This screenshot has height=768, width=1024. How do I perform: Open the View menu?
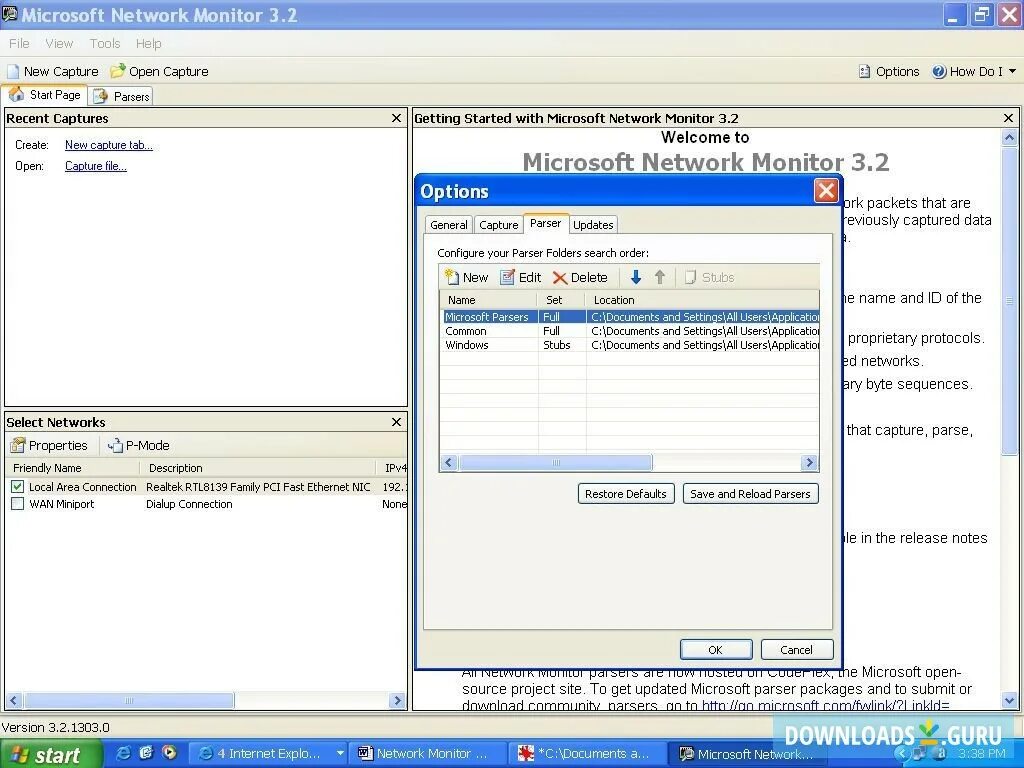pos(59,43)
